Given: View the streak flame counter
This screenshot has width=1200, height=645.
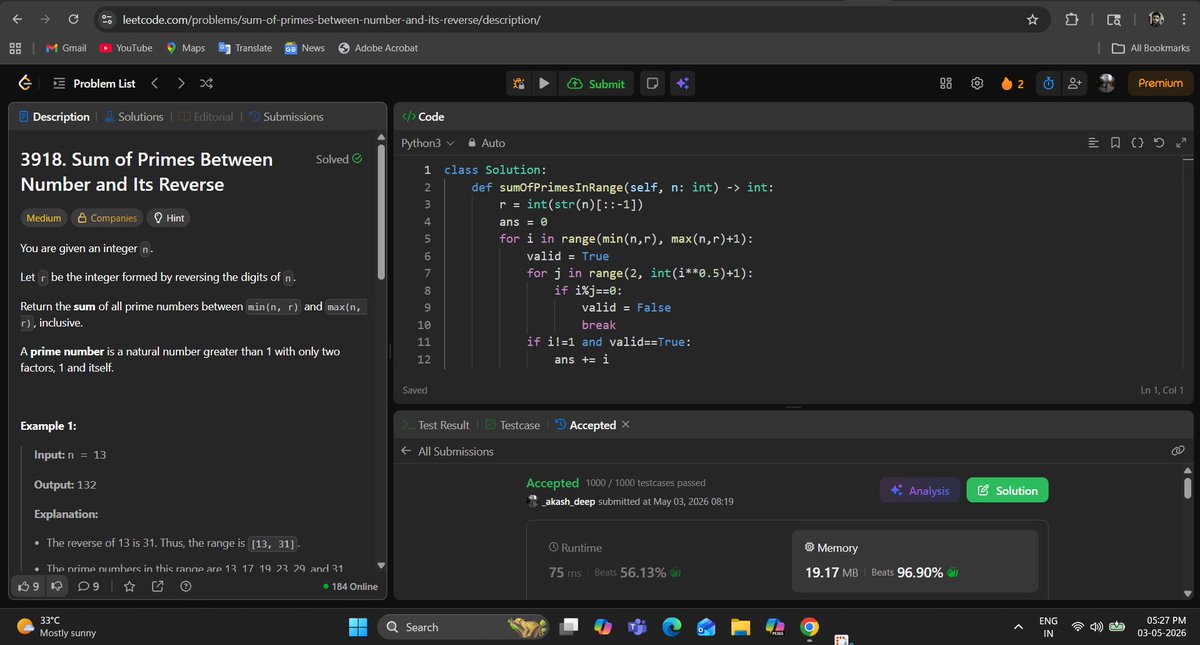Looking at the screenshot, I should (1012, 84).
